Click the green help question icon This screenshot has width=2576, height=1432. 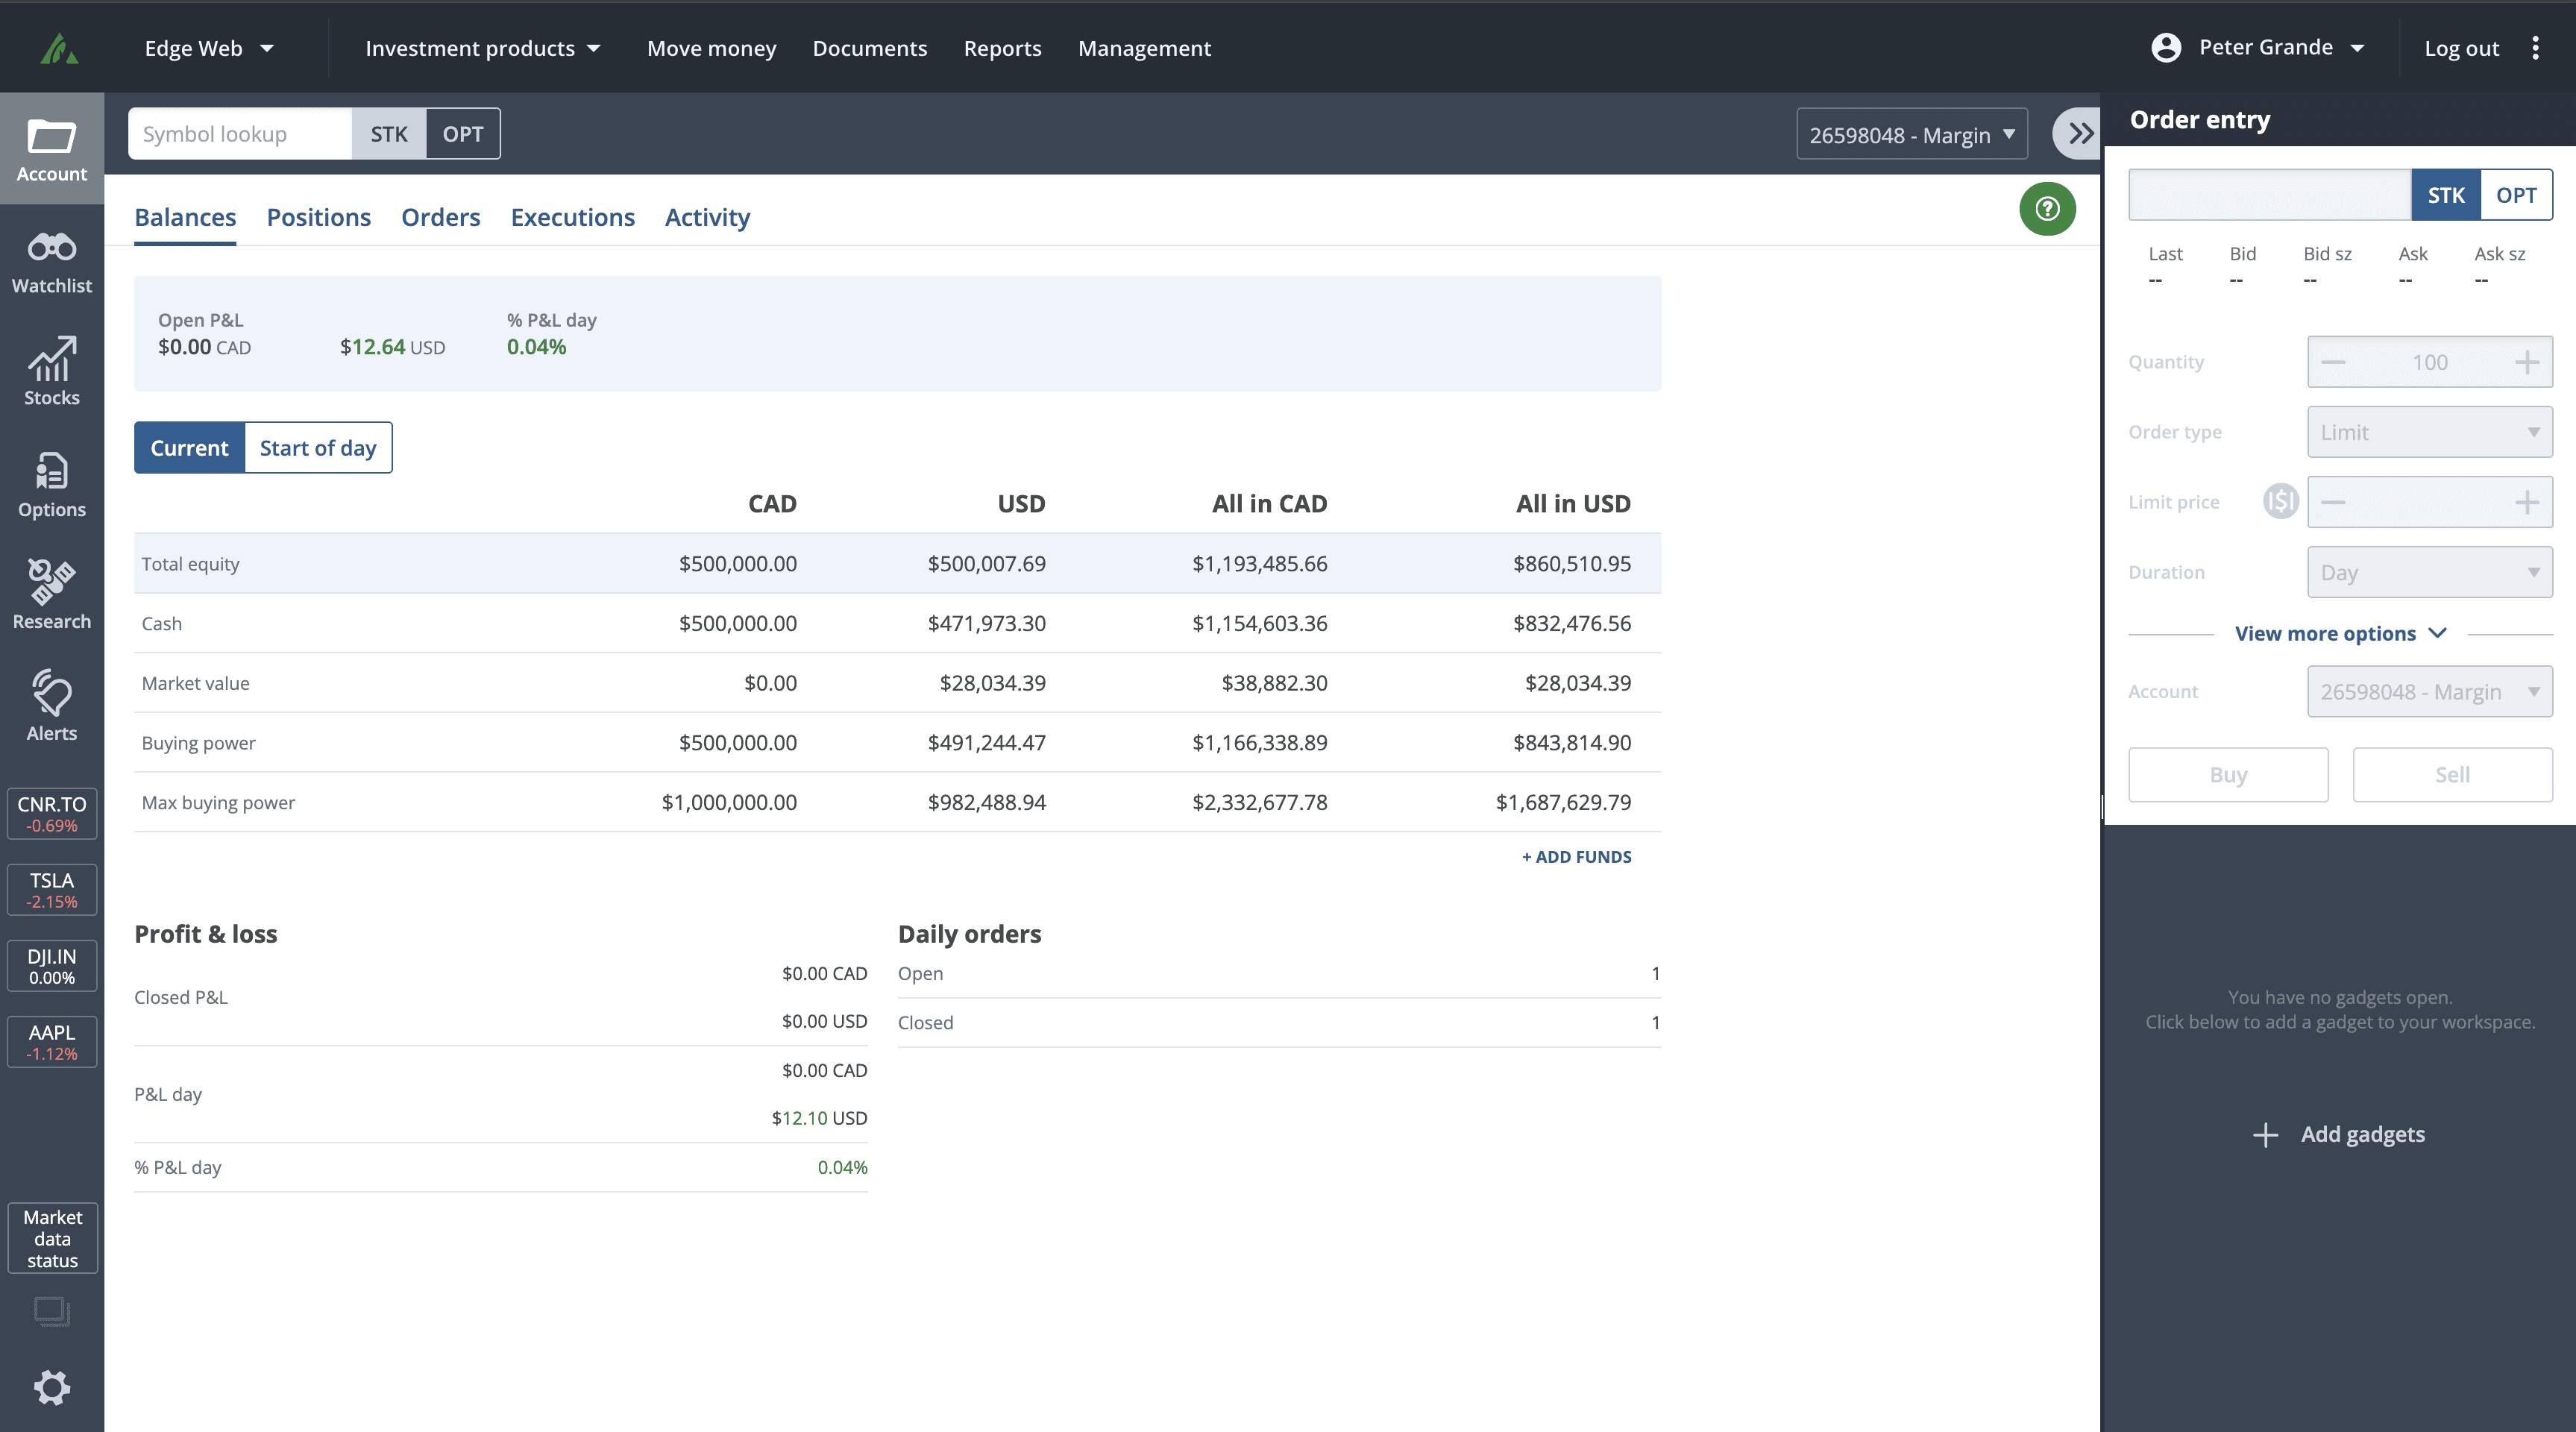coord(2046,209)
